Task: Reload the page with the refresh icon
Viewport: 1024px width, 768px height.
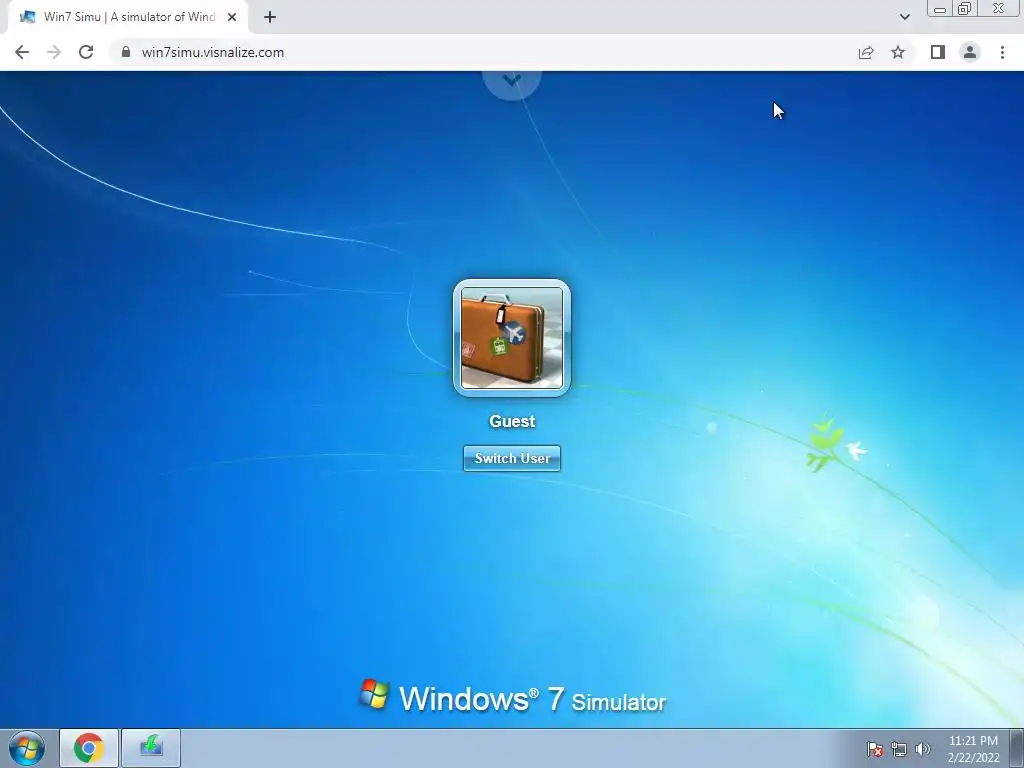Action: point(86,52)
